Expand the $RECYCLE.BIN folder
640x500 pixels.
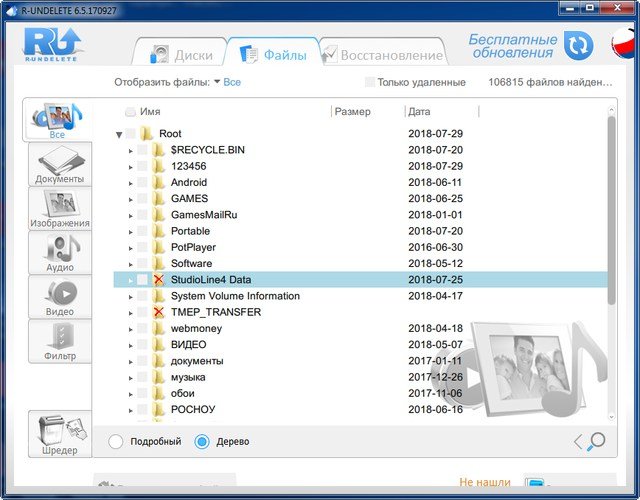click(131, 151)
